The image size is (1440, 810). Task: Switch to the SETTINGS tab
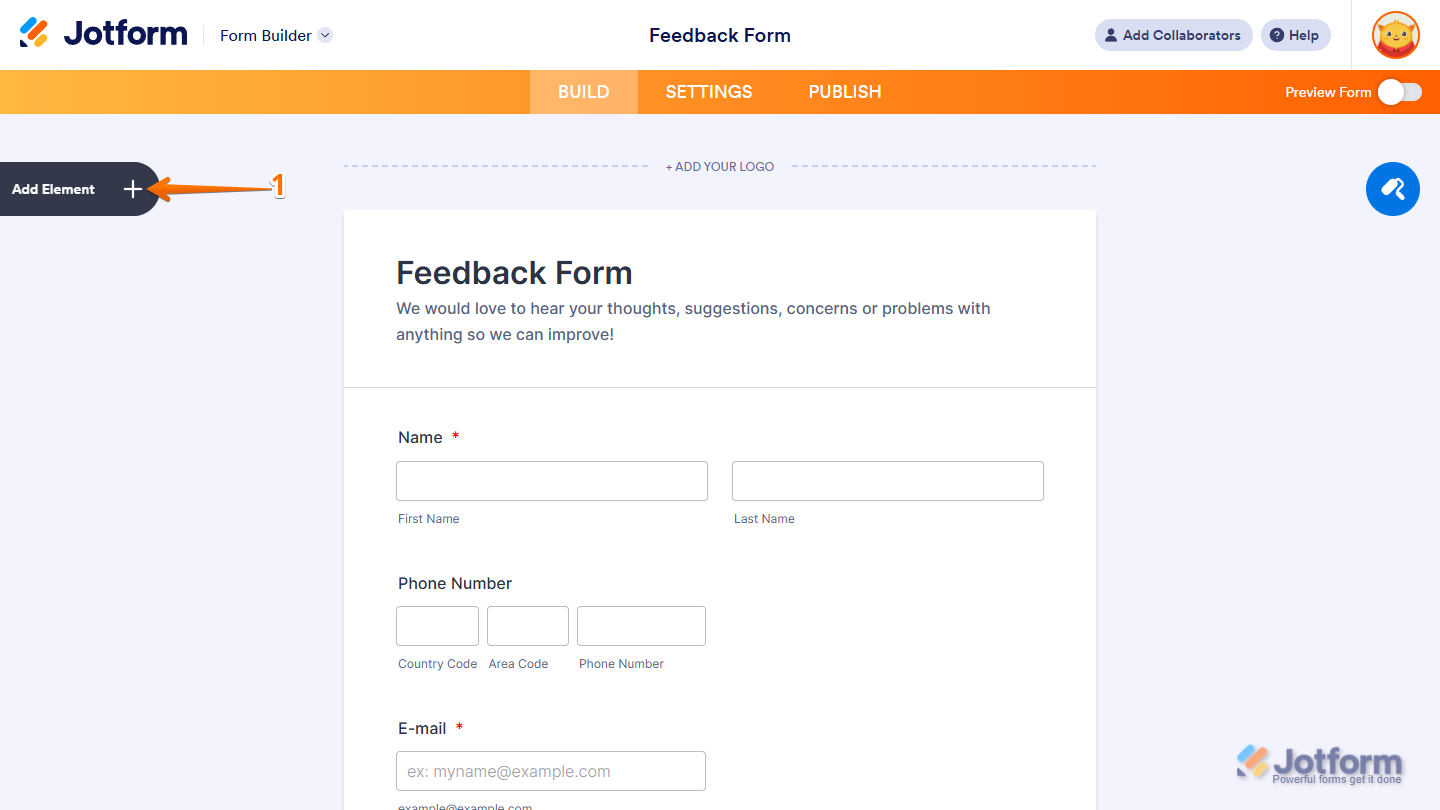[x=708, y=92]
